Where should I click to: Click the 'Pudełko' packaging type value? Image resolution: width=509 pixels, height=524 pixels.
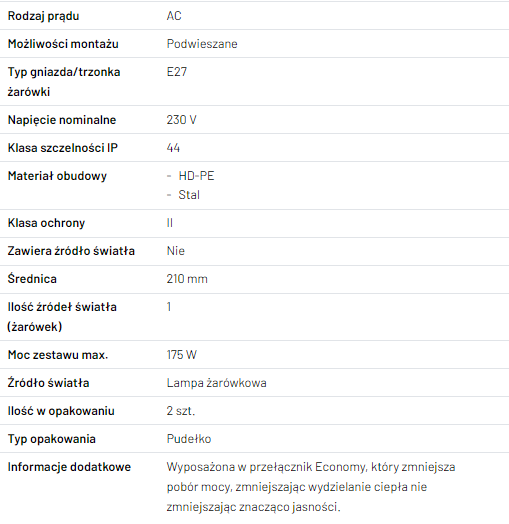tap(189, 439)
